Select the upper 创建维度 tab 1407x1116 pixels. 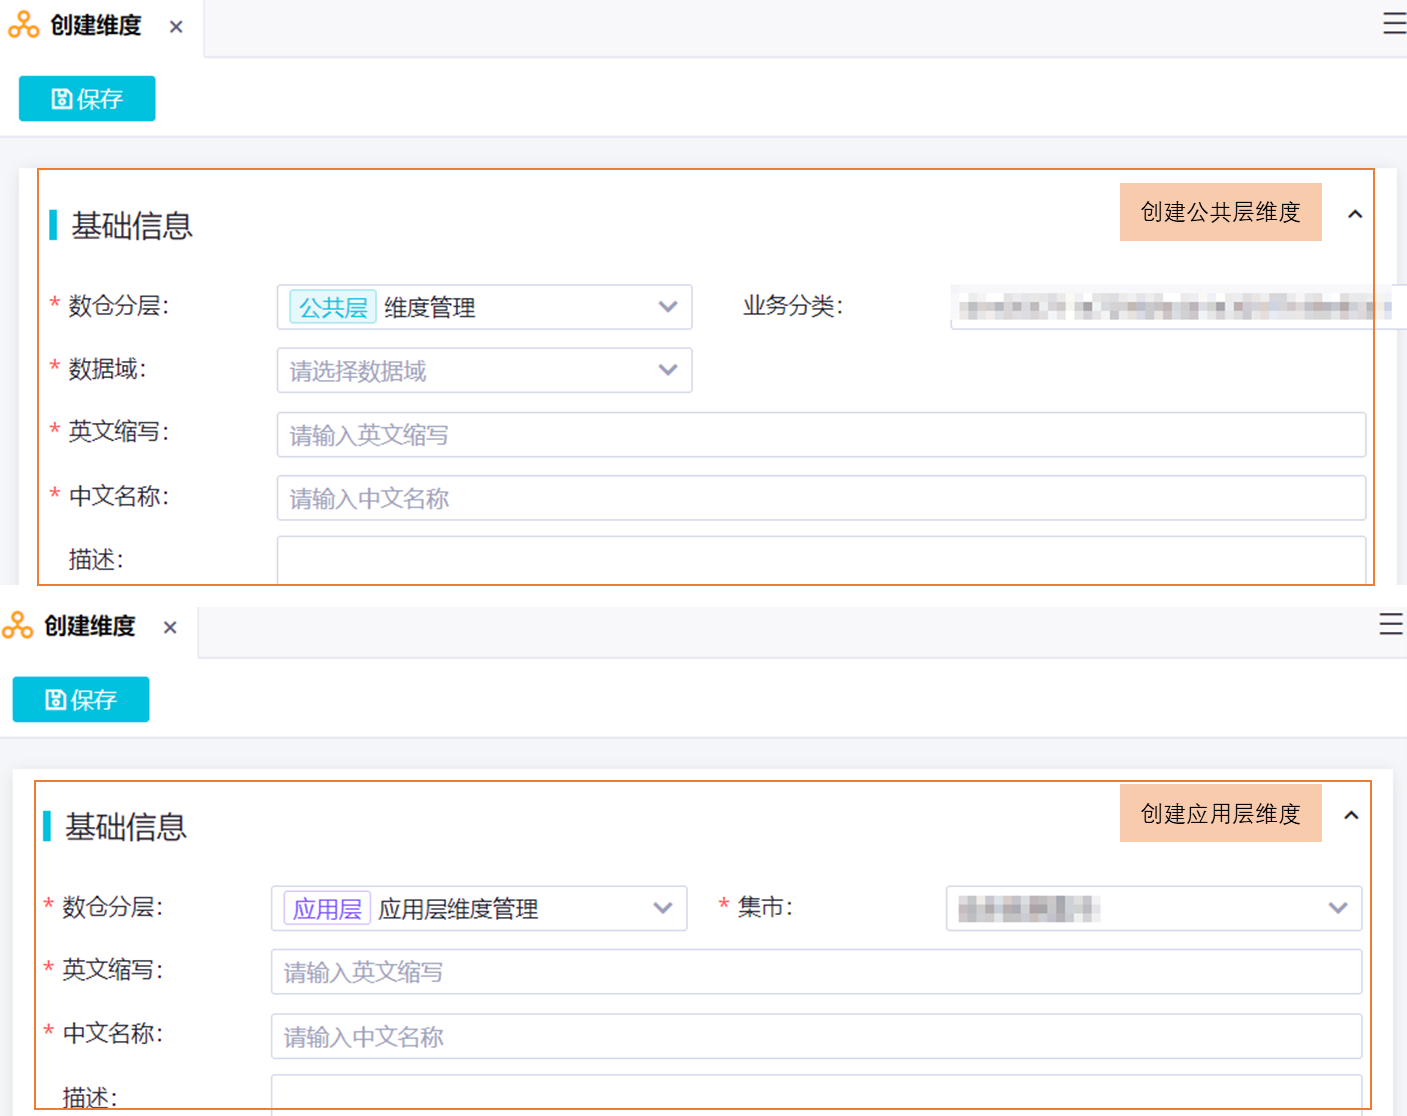pos(96,26)
